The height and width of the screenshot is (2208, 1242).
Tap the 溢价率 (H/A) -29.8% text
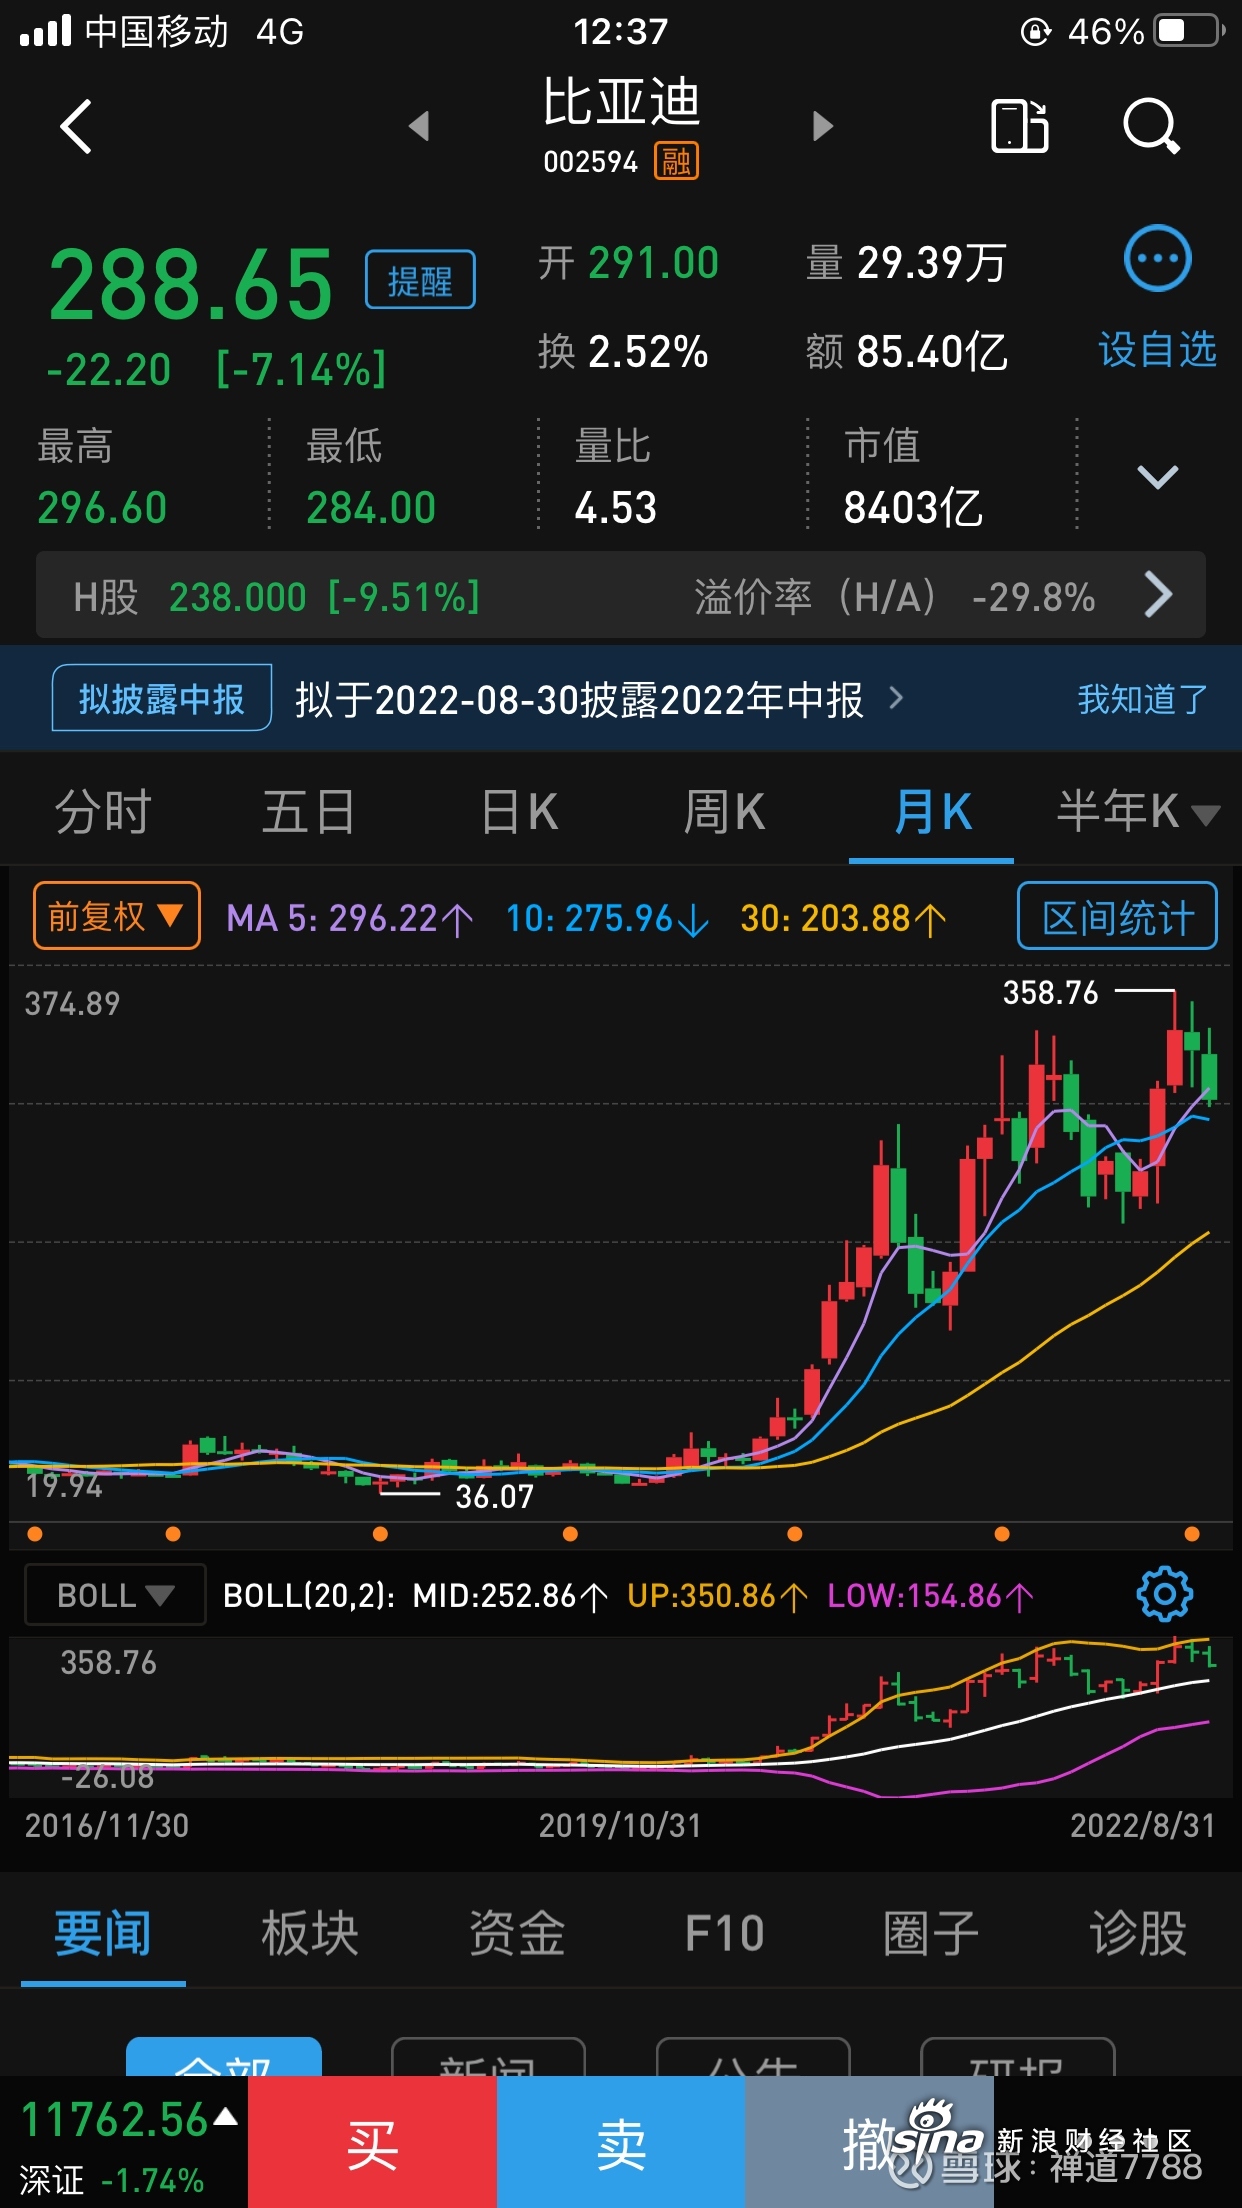click(895, 597)
